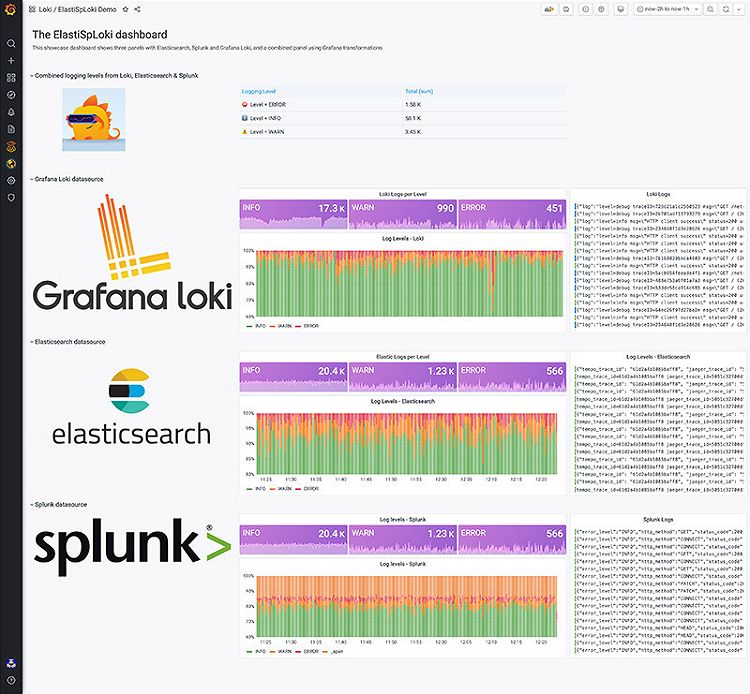Click the red ERROR level icon in the table

coord(244,104)
